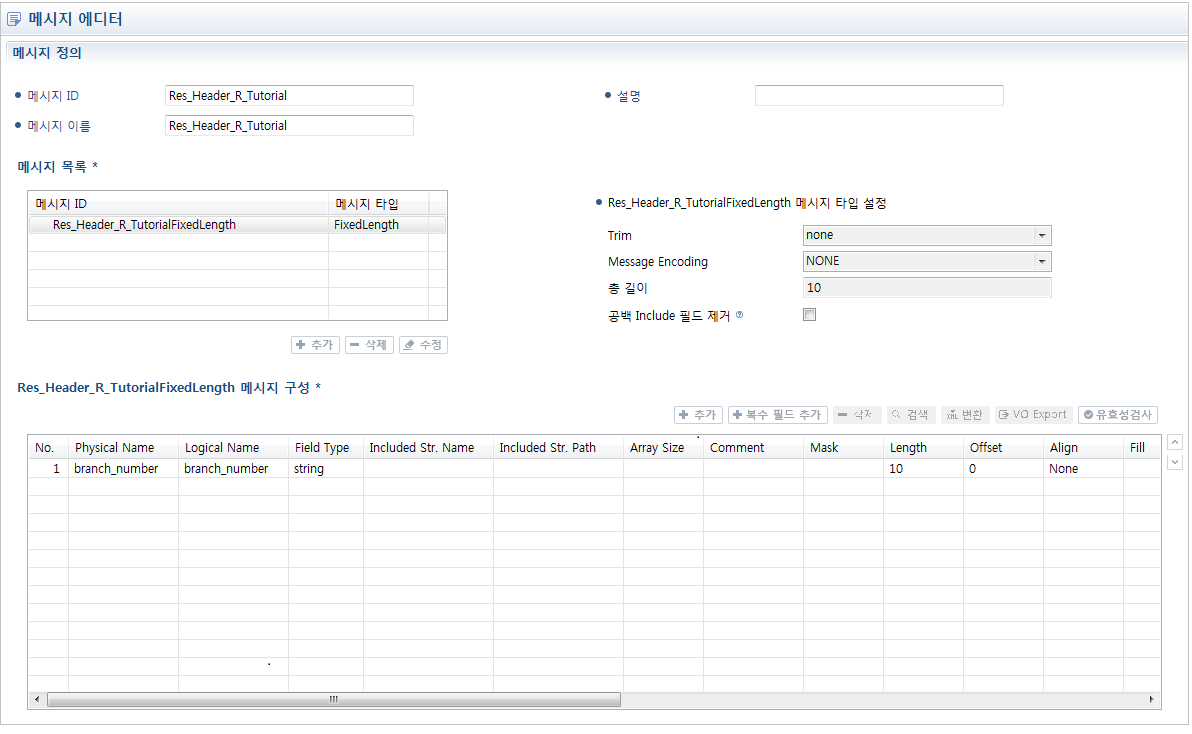Image resolution: width=1192 pixels, height=734 pixels.
Task: Toggle the 공백 Include 필드 제거 checkbox
Action: [x=808, y=314]
